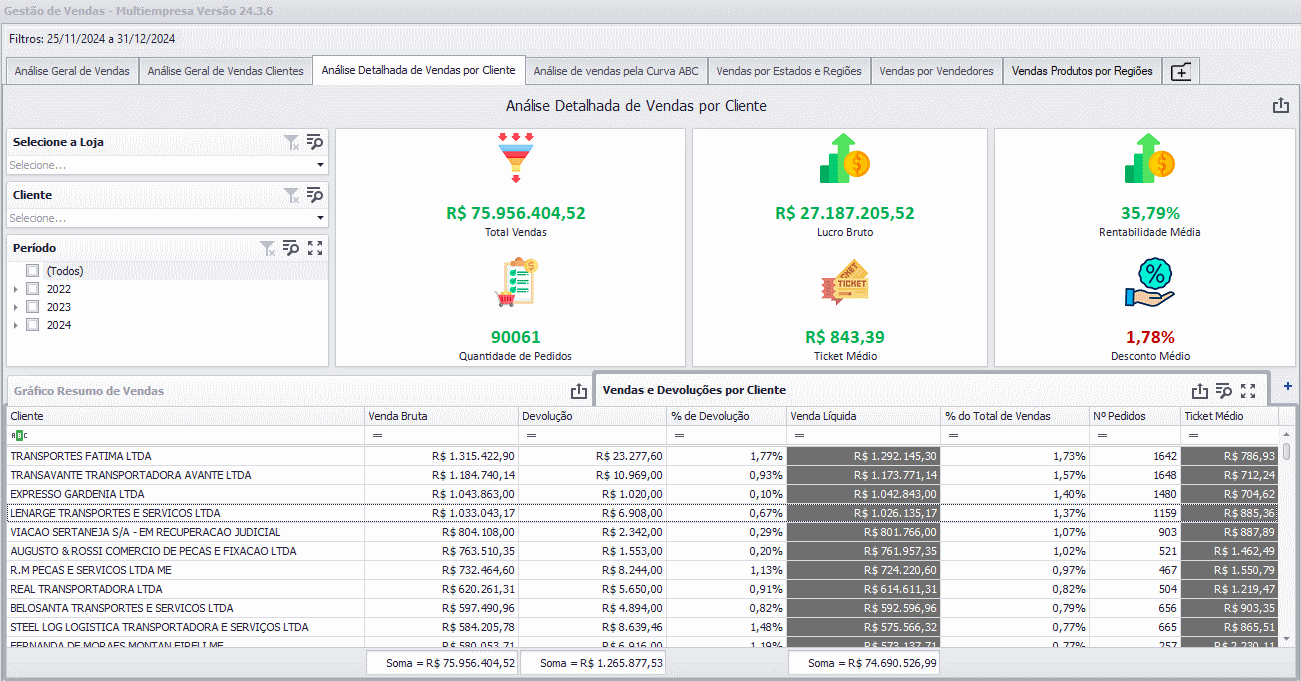The height and width of the screenshot is (681, 1301).
Task: Sort by the % de Devolução column header
Action: click(727, 416)
